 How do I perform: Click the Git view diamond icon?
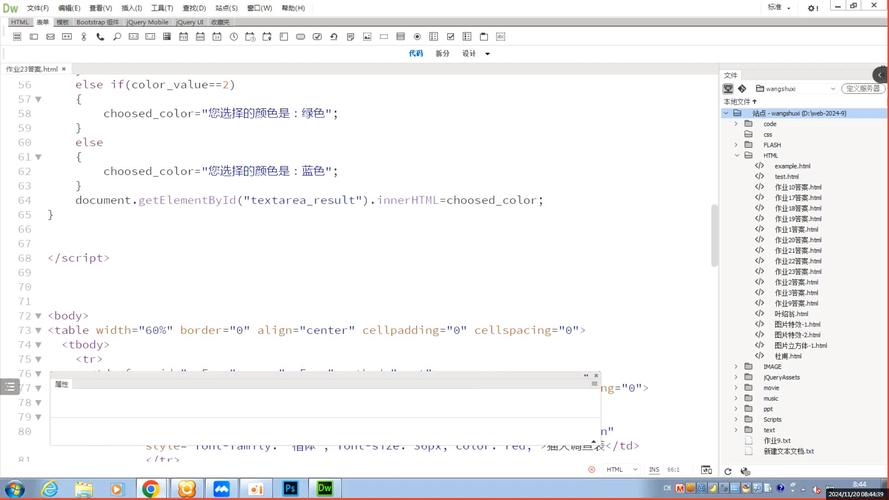(742, 88)
